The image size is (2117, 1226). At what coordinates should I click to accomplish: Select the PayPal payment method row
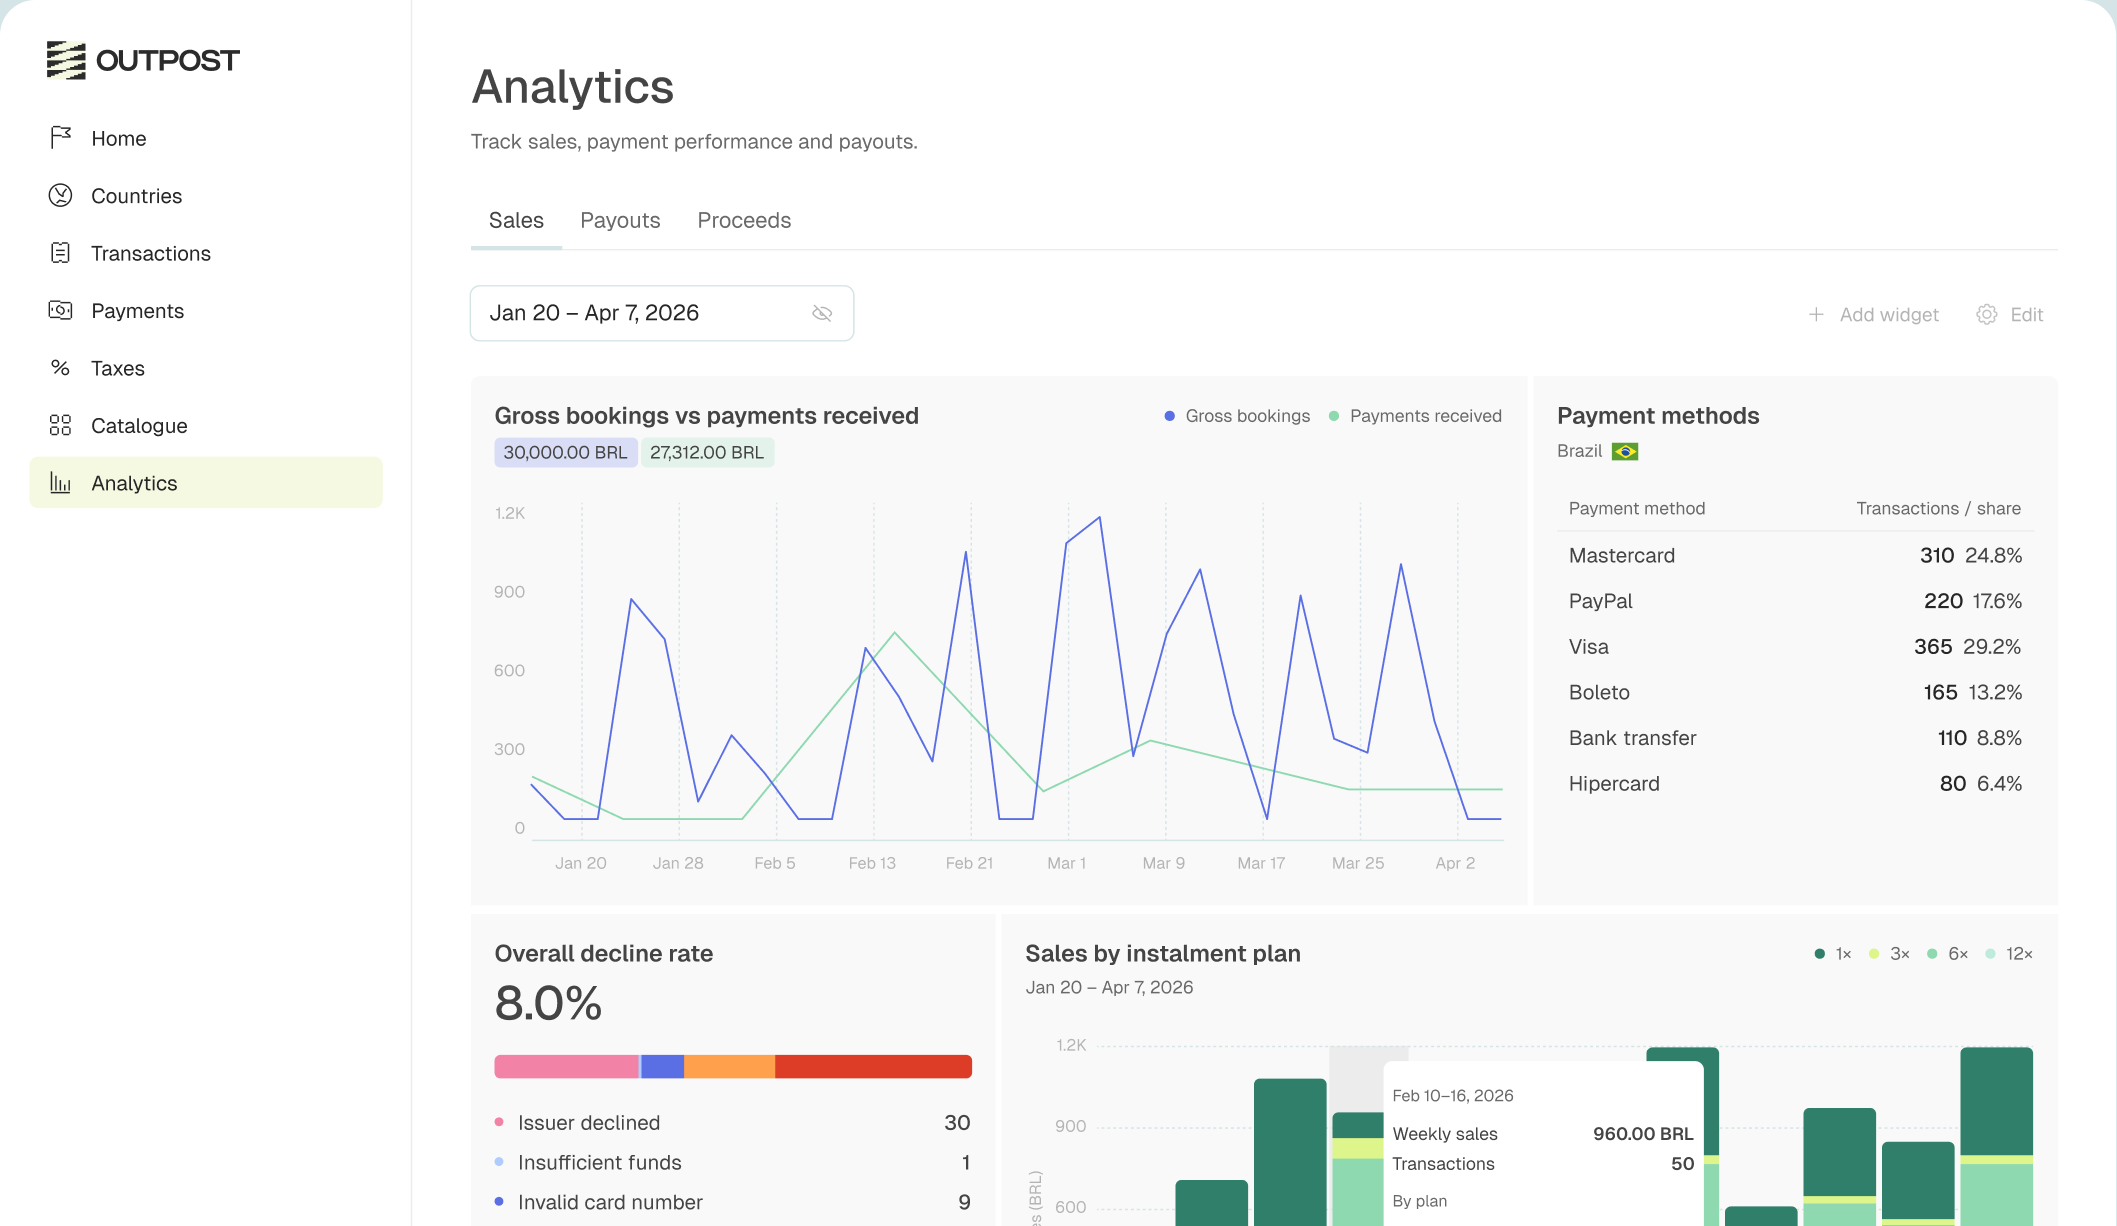coord(1795,601)
